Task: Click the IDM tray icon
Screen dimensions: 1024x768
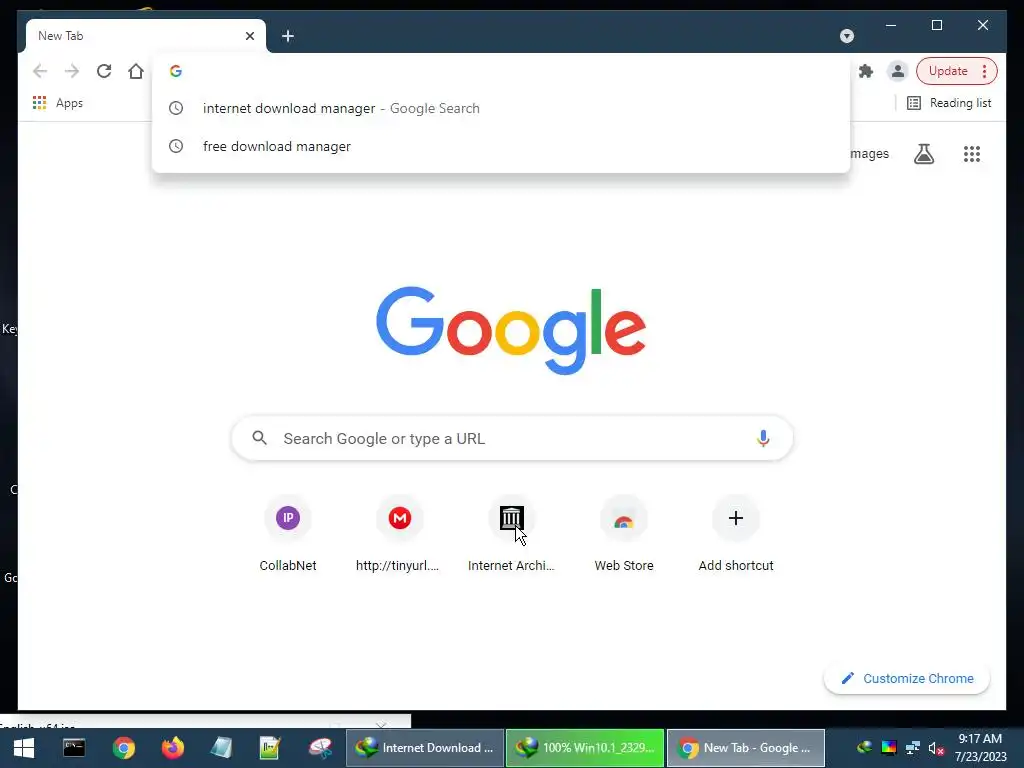Action: pyautogui.click(x=865, y=748)
